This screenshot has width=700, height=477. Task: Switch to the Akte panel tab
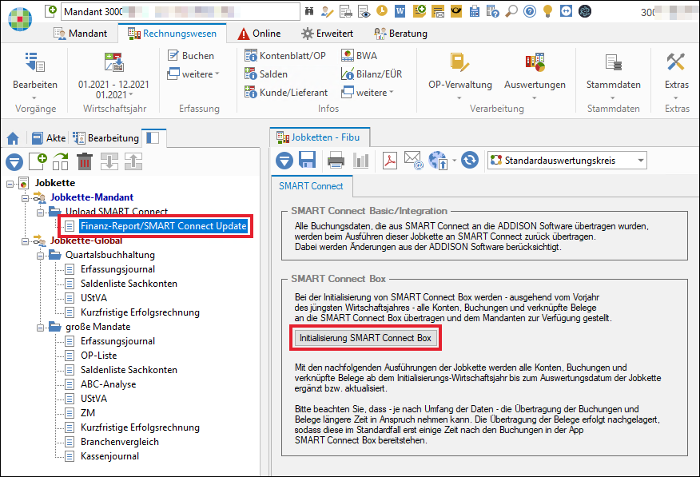[x=49, y=138]
